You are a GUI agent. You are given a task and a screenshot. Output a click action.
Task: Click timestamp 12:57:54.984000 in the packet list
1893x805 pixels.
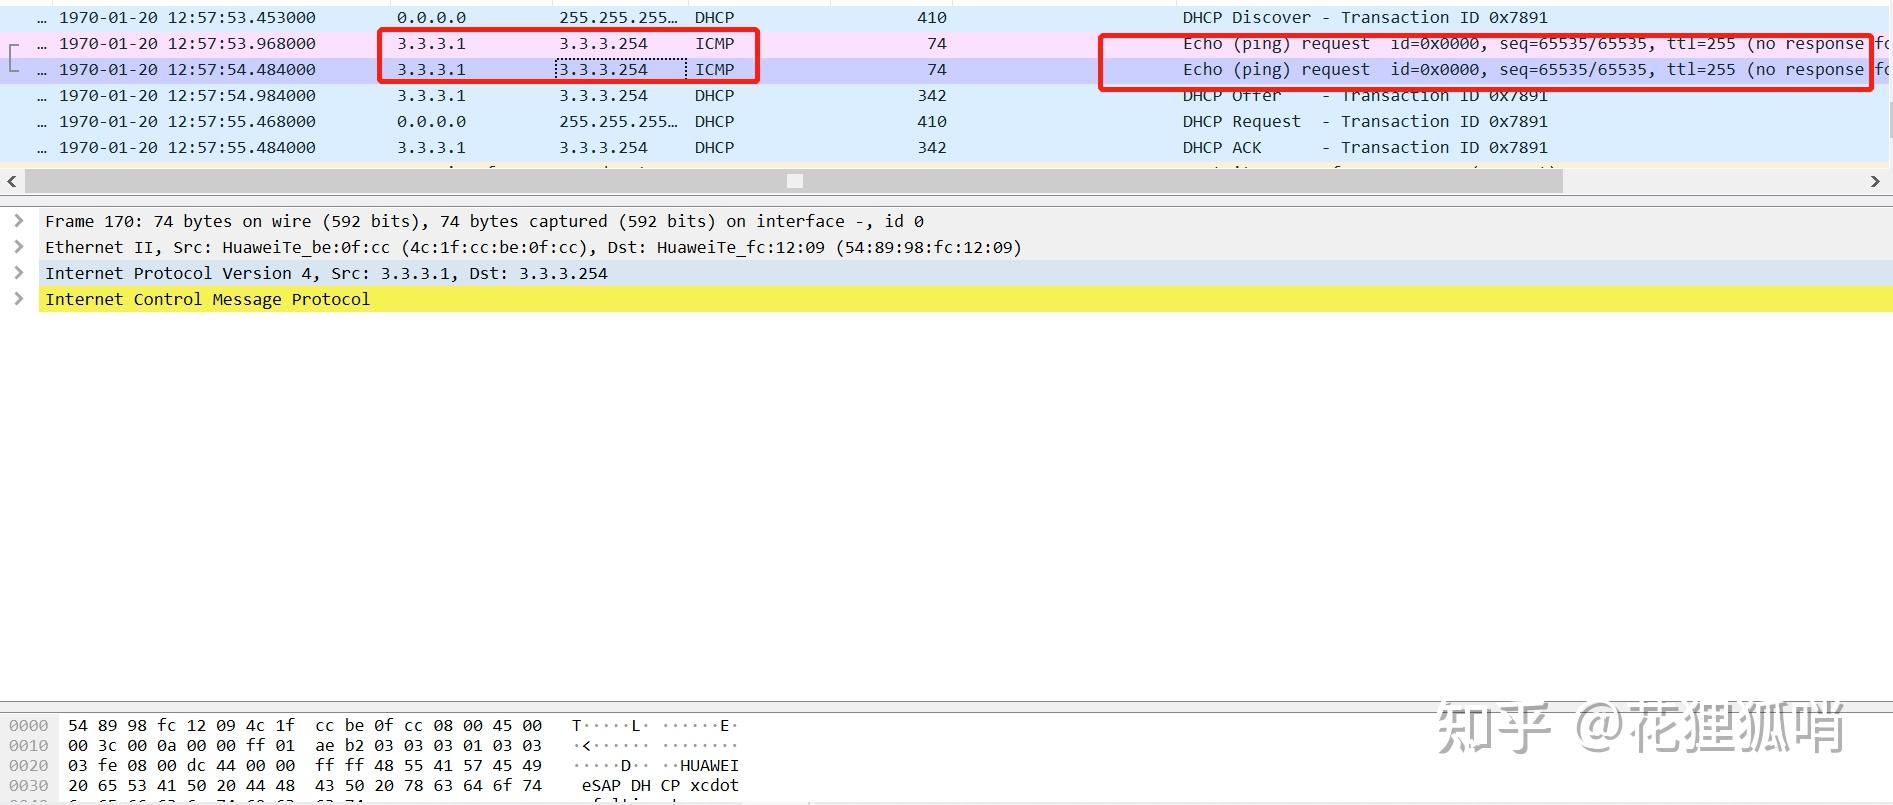[187, 95]
